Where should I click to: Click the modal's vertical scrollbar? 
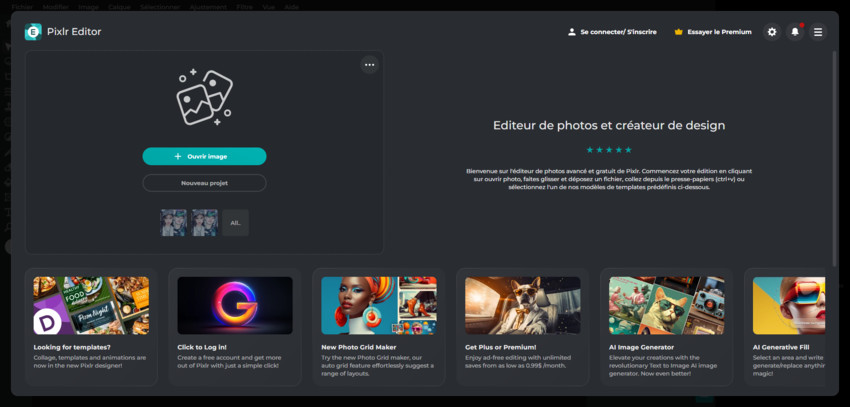pyautogui.click(x=835, y=159)
